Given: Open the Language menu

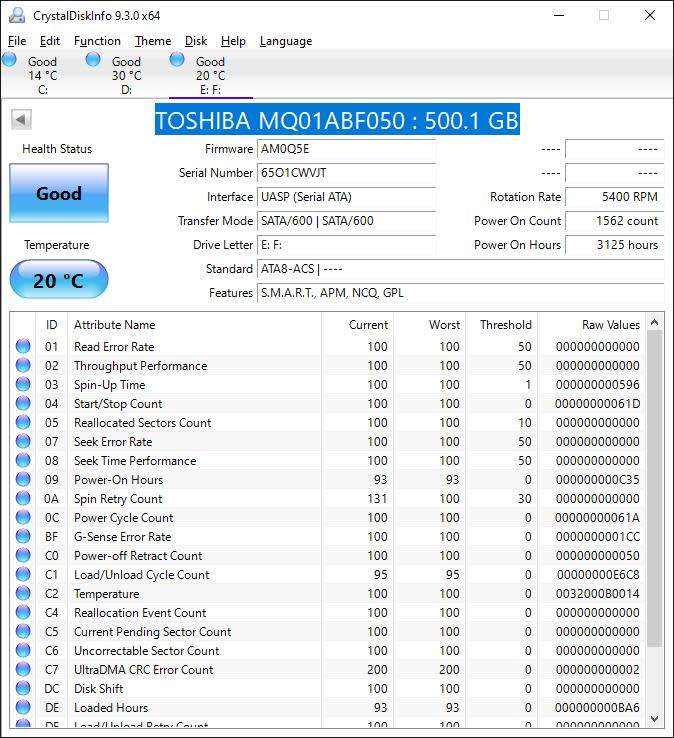Looking at the screenshot, I should 286,41.
